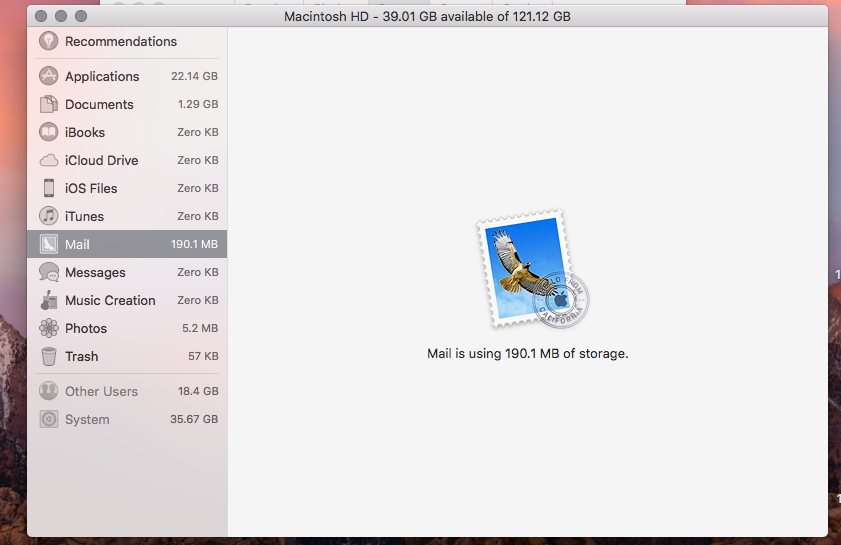The height and width of the screenshot is (545, 841).
Task: Show iBooks storage details
Action: pyautogui.click(x=127, y=132)
